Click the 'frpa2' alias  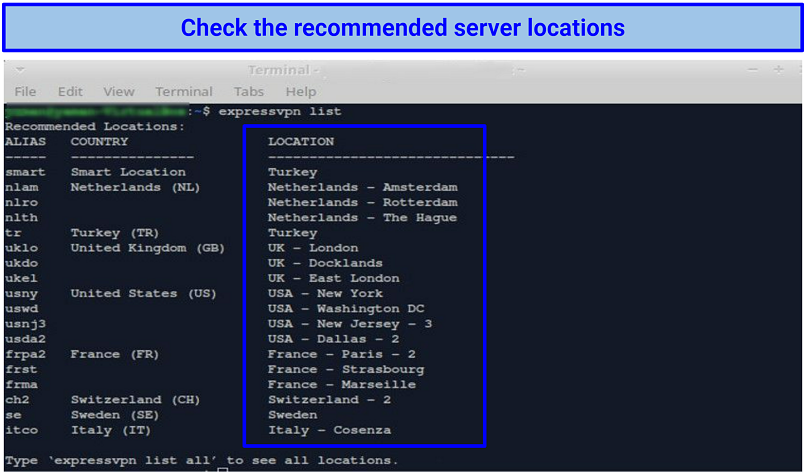coord(25,354)
